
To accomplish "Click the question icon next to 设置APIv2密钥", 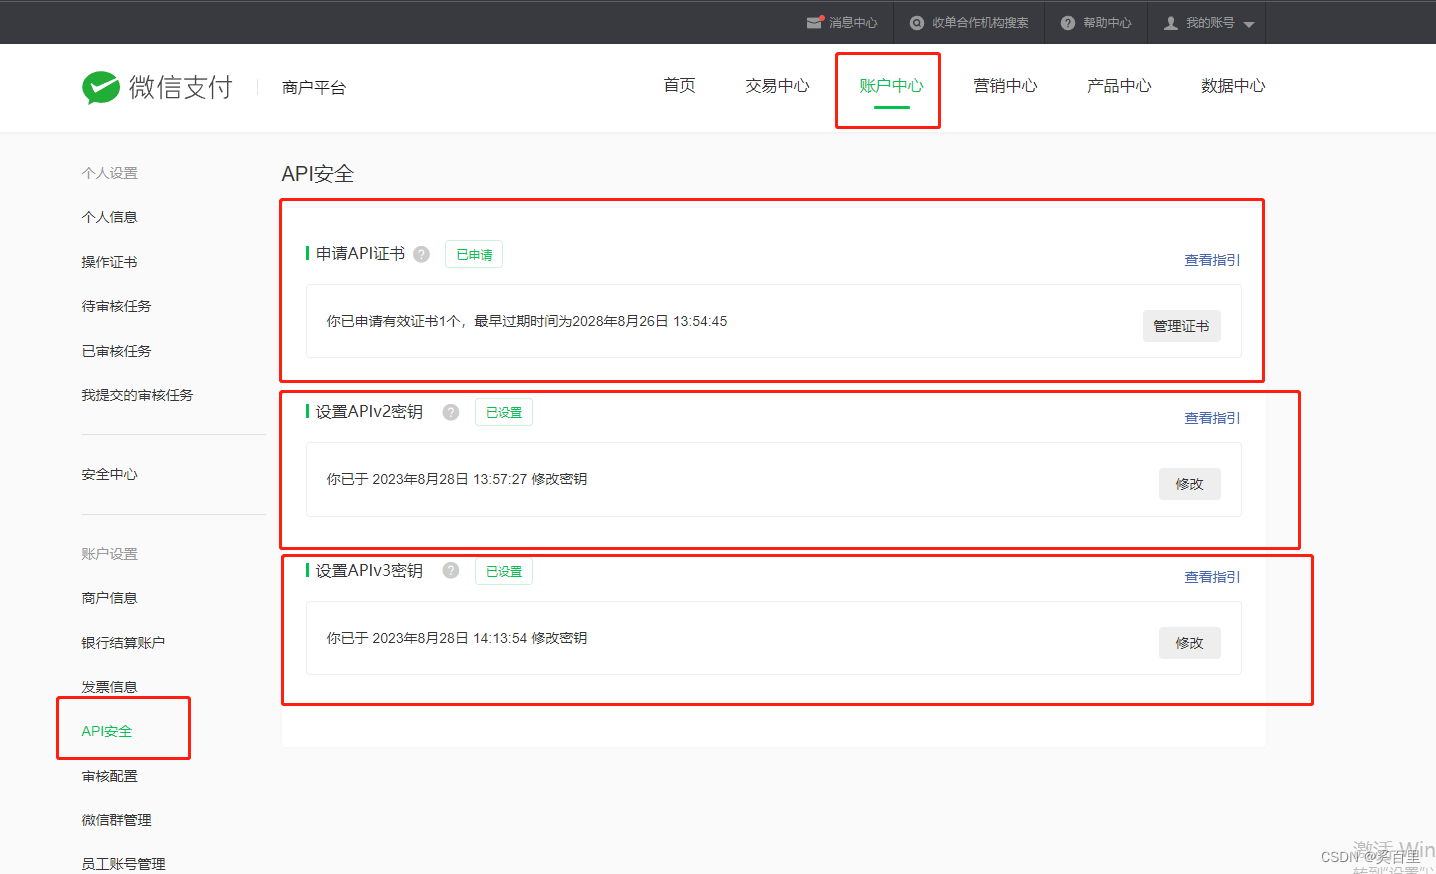I will click(450, 411).
